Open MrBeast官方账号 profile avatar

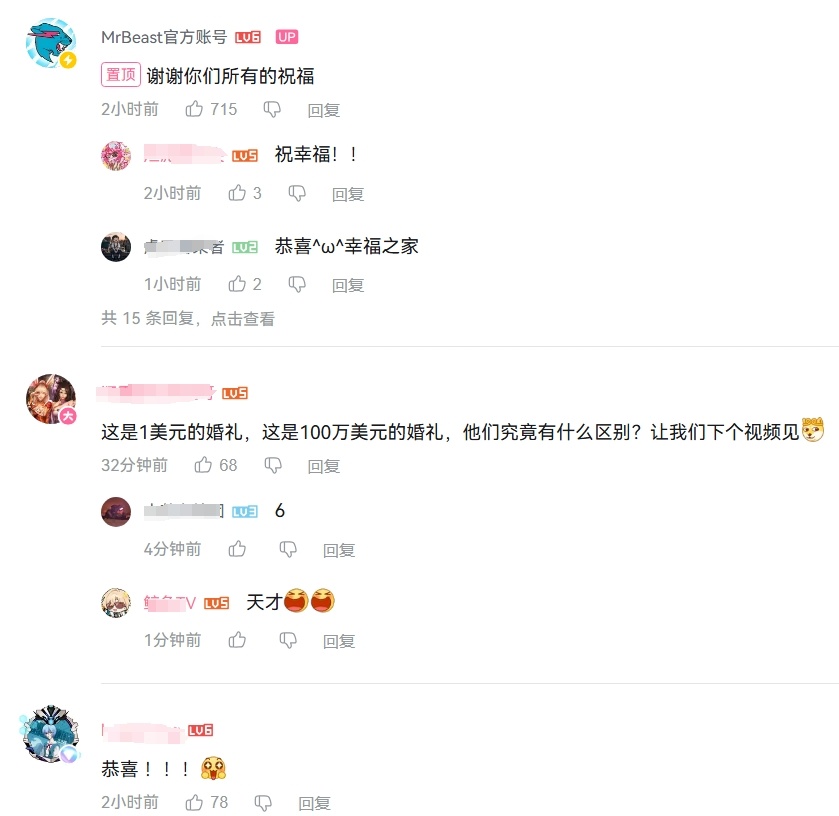click(x=51, y=43)
